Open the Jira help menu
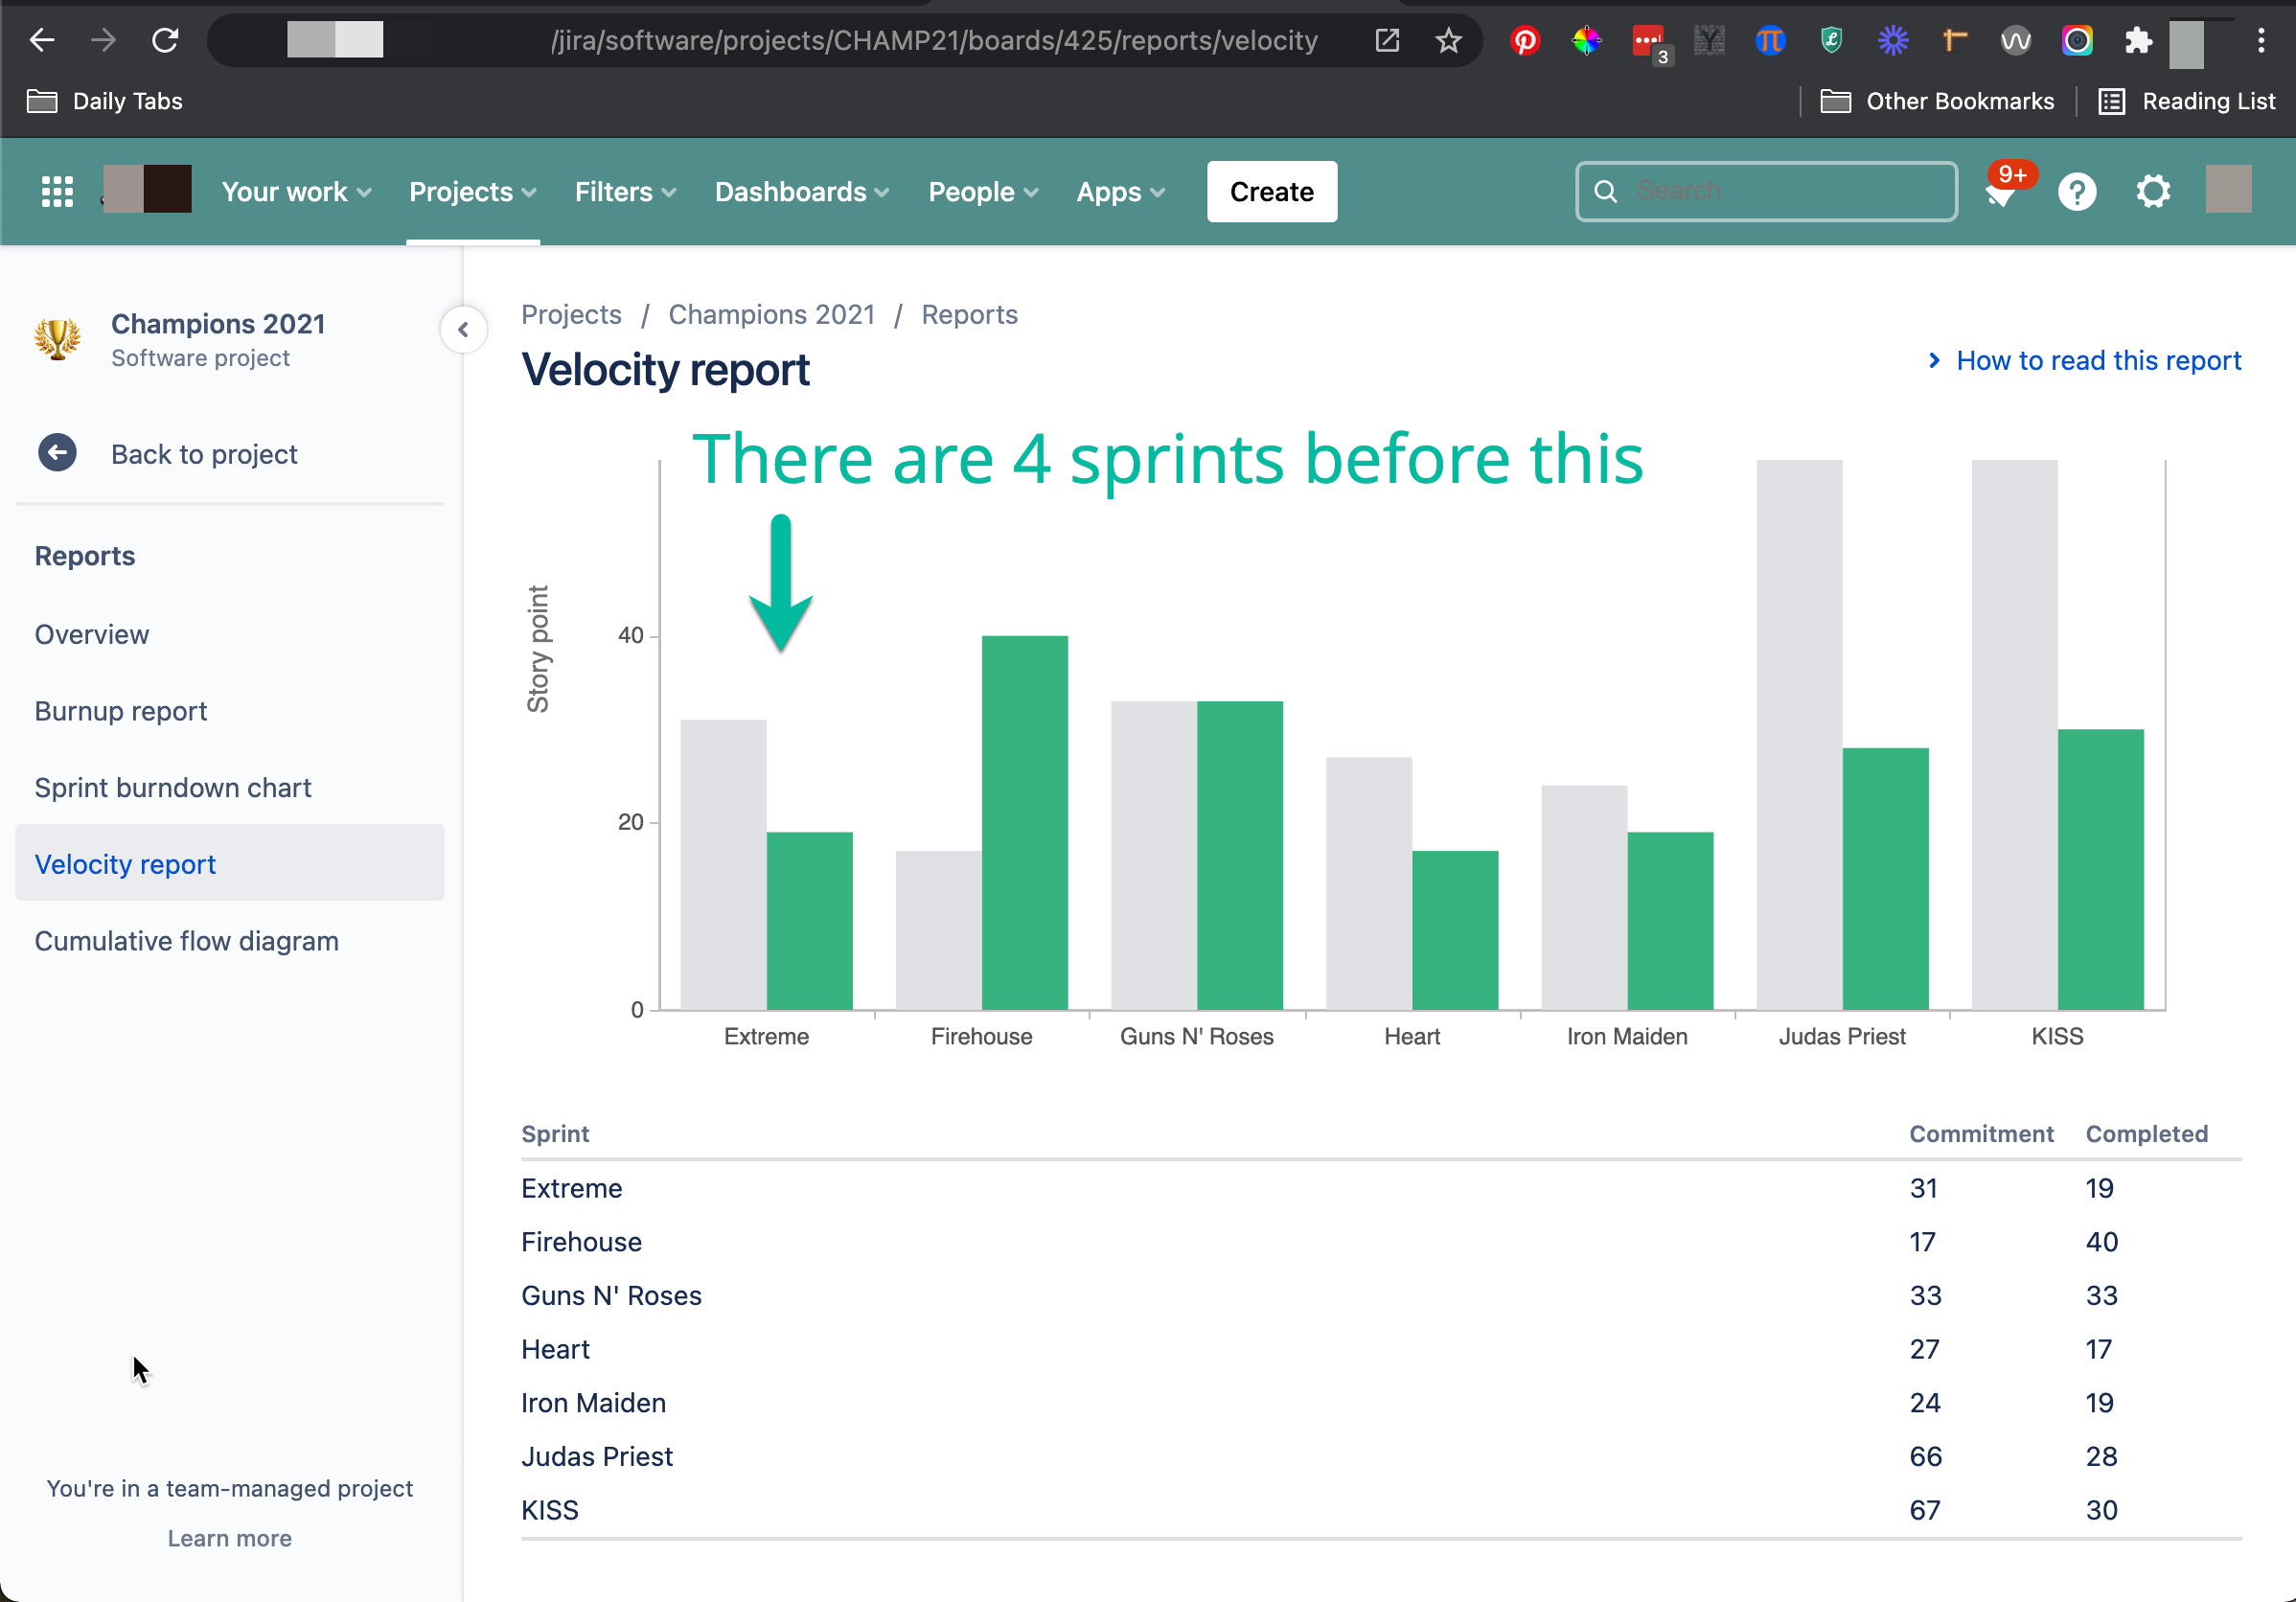This screenshot has width=2296, height=1602. pos(2077,191)
